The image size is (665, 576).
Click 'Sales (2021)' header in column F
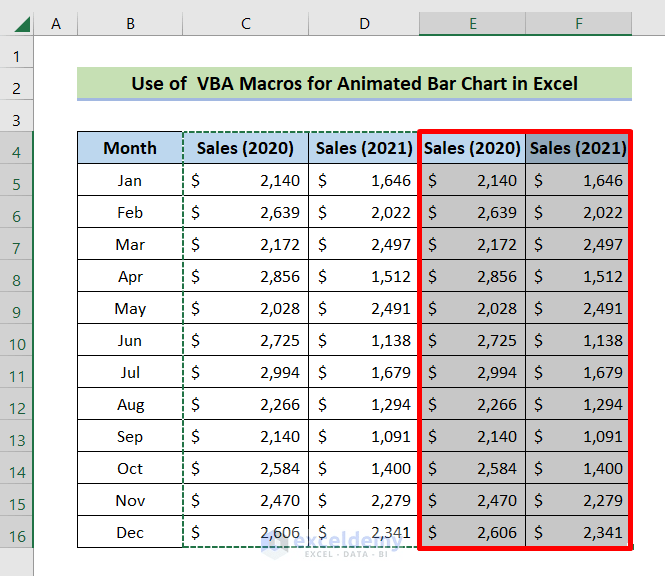tap(578, 148)
